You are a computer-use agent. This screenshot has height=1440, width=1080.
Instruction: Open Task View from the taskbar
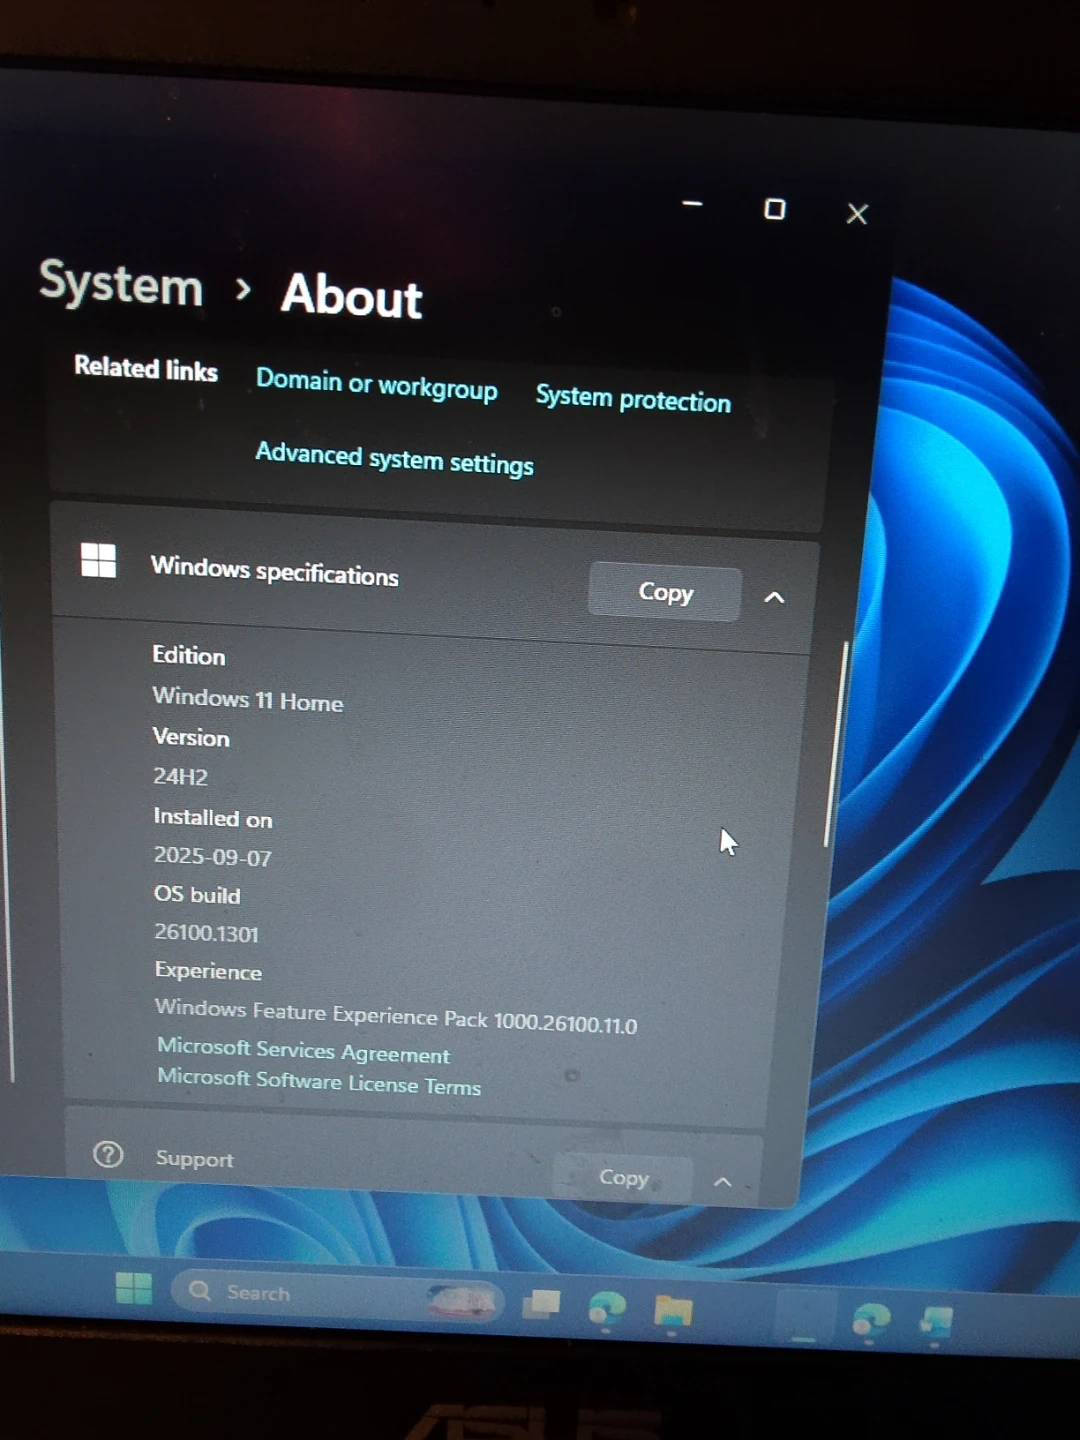coord(541,1304)
